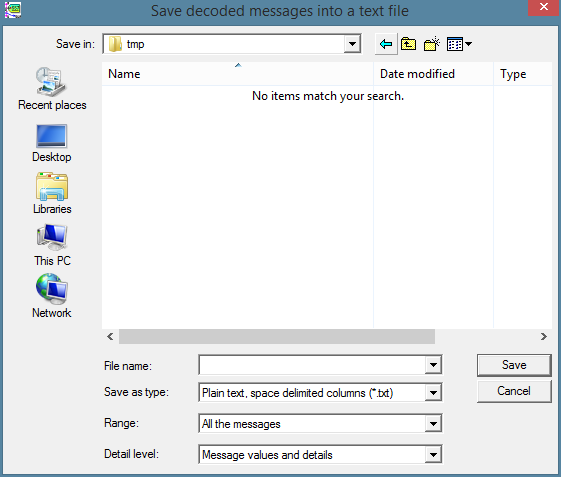Viewport: 561px width, 477px height.
Task: Open the Detail level dropdown
Action: pos(433,455)
